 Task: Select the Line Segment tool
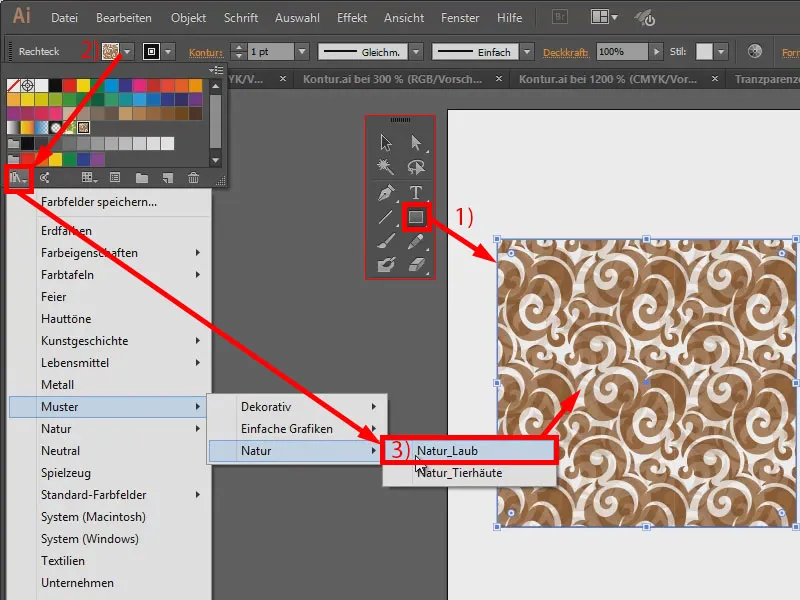tap(386, 217)
